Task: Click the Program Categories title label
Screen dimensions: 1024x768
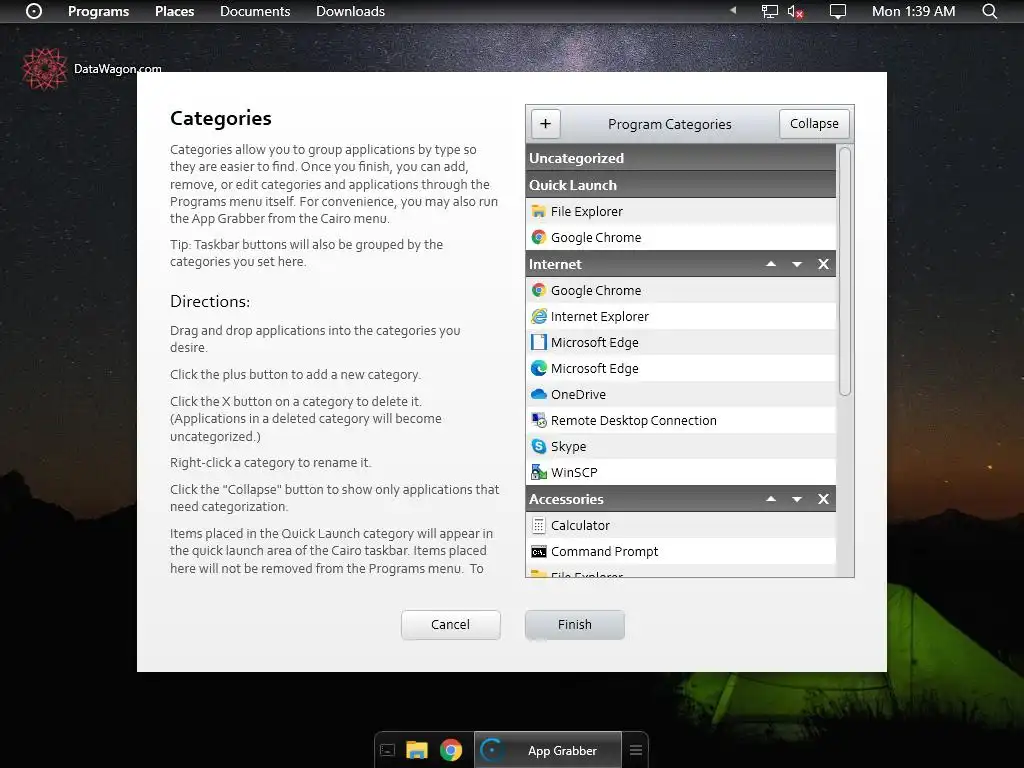Action: tap(669, 124)
